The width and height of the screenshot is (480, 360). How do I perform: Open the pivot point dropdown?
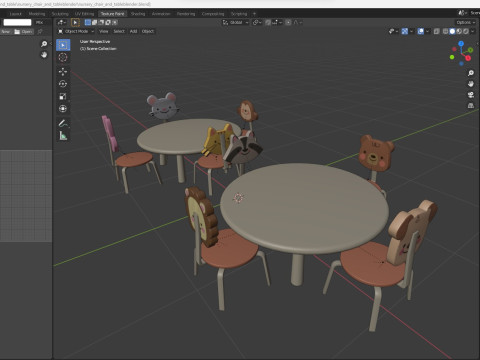pos(257,22)
